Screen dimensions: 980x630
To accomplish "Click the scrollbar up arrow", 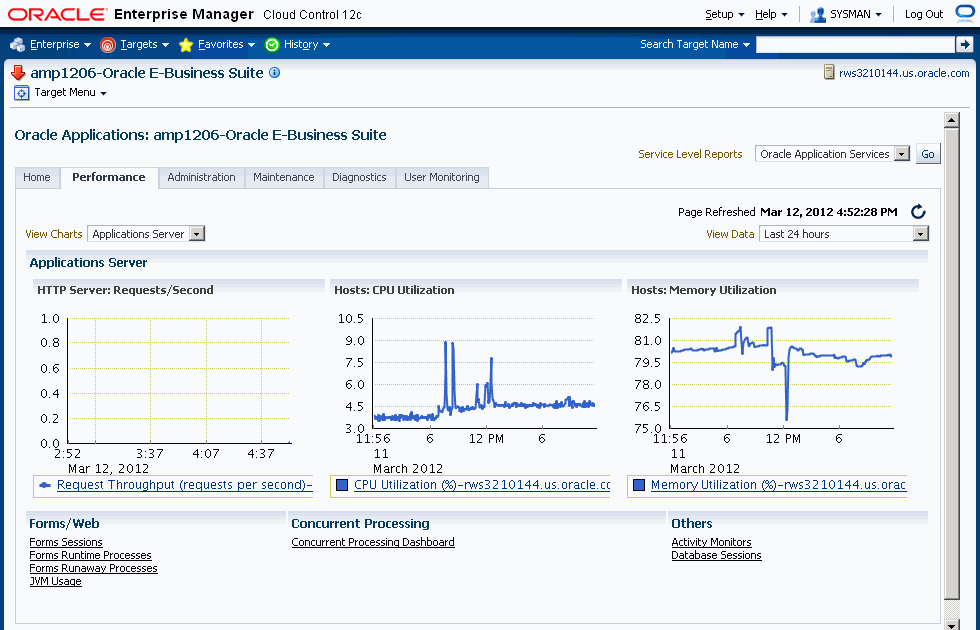I will [951, 120].
